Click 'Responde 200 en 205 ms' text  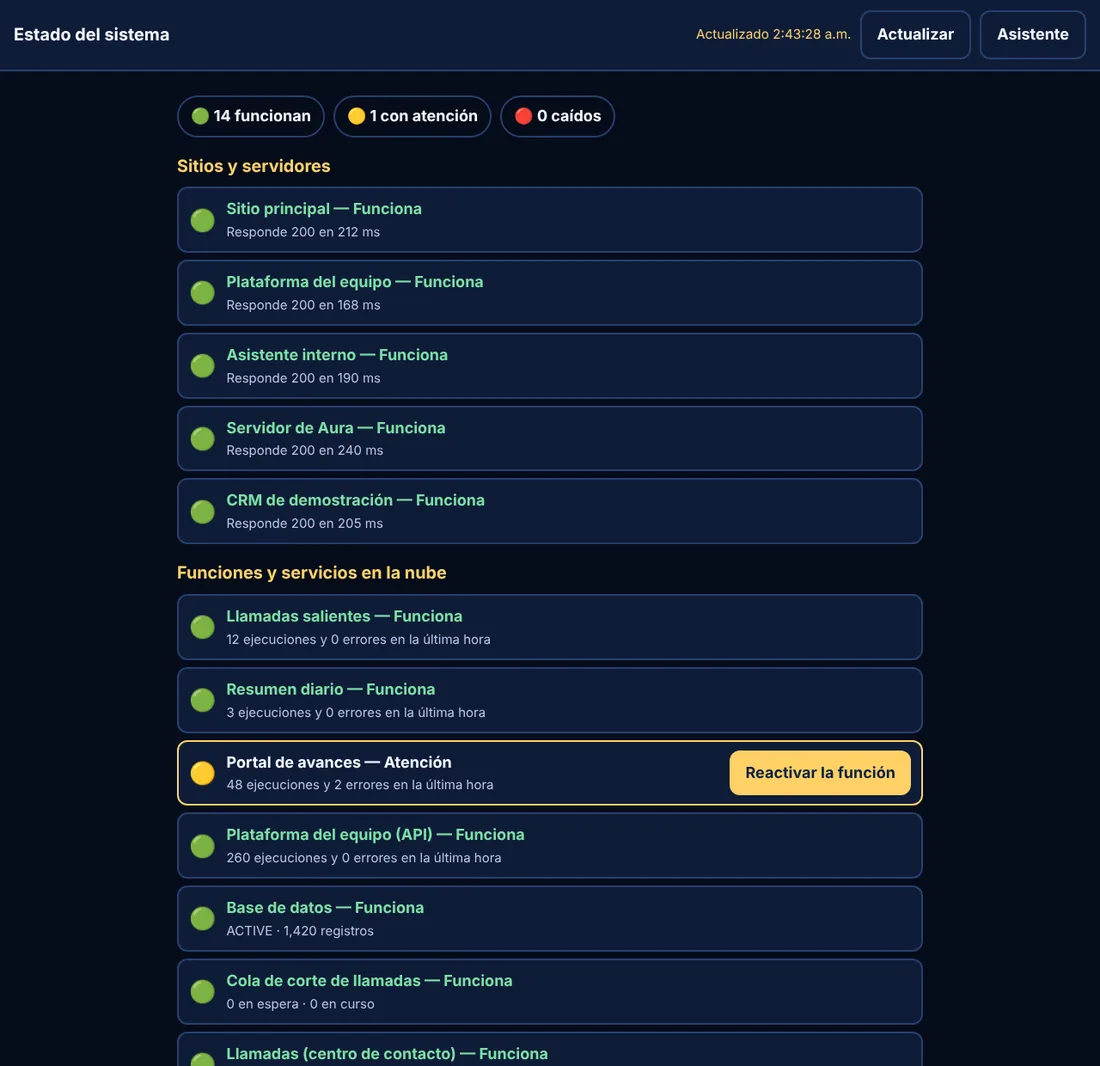pyautogui.click(x=304, y=523)
